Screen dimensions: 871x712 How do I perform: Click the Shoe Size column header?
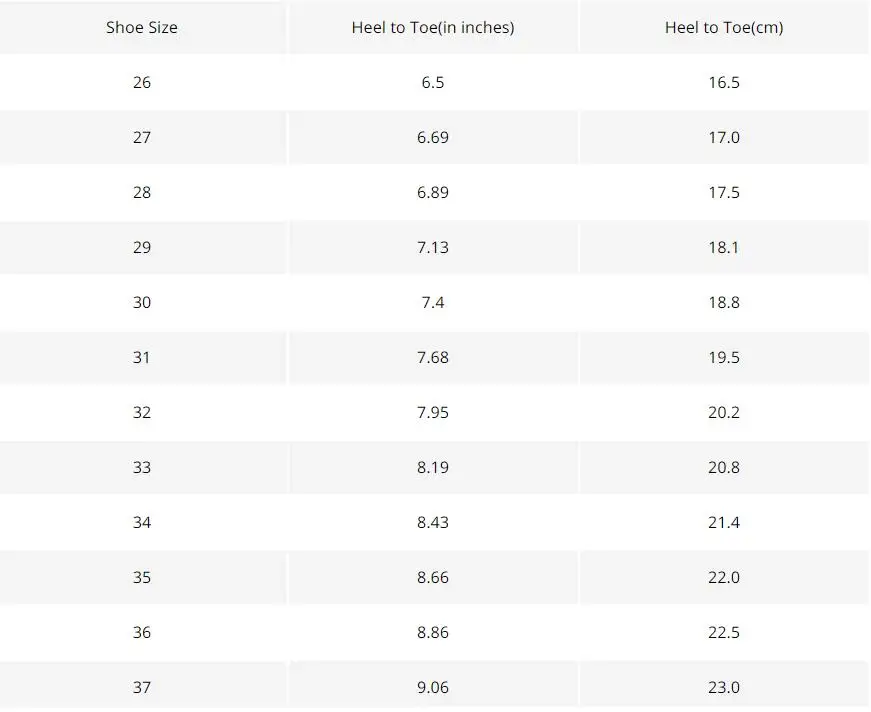142,27
